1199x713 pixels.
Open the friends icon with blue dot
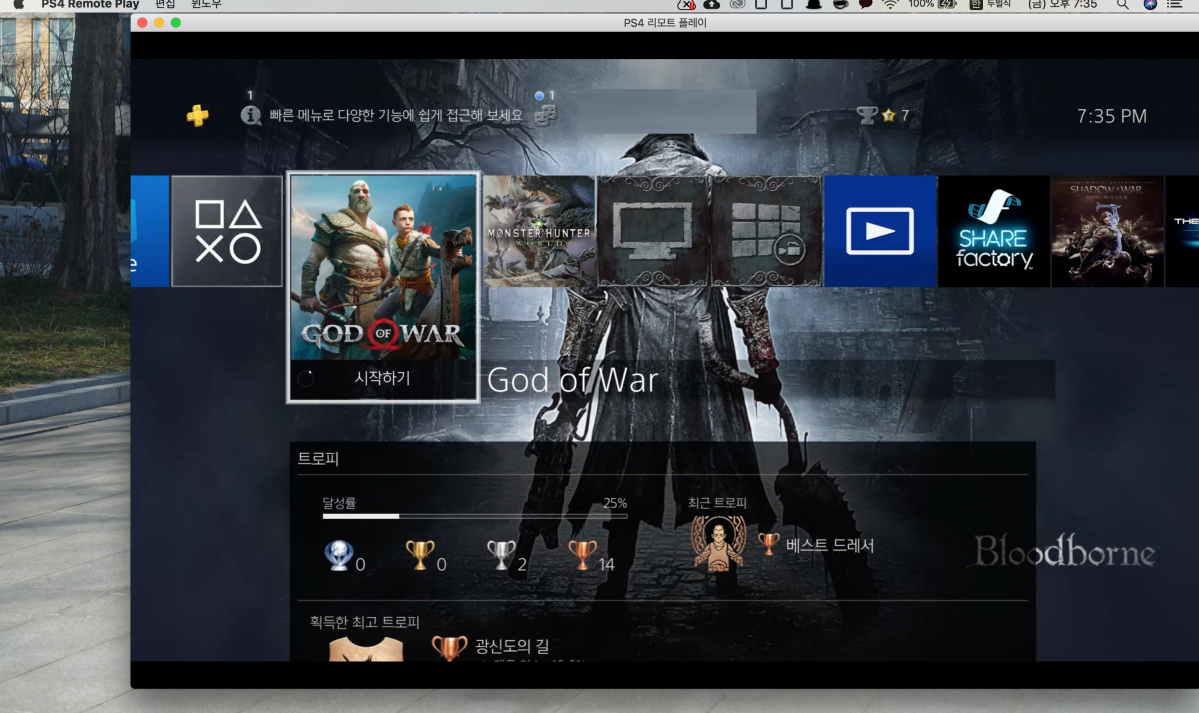point(545,116)
